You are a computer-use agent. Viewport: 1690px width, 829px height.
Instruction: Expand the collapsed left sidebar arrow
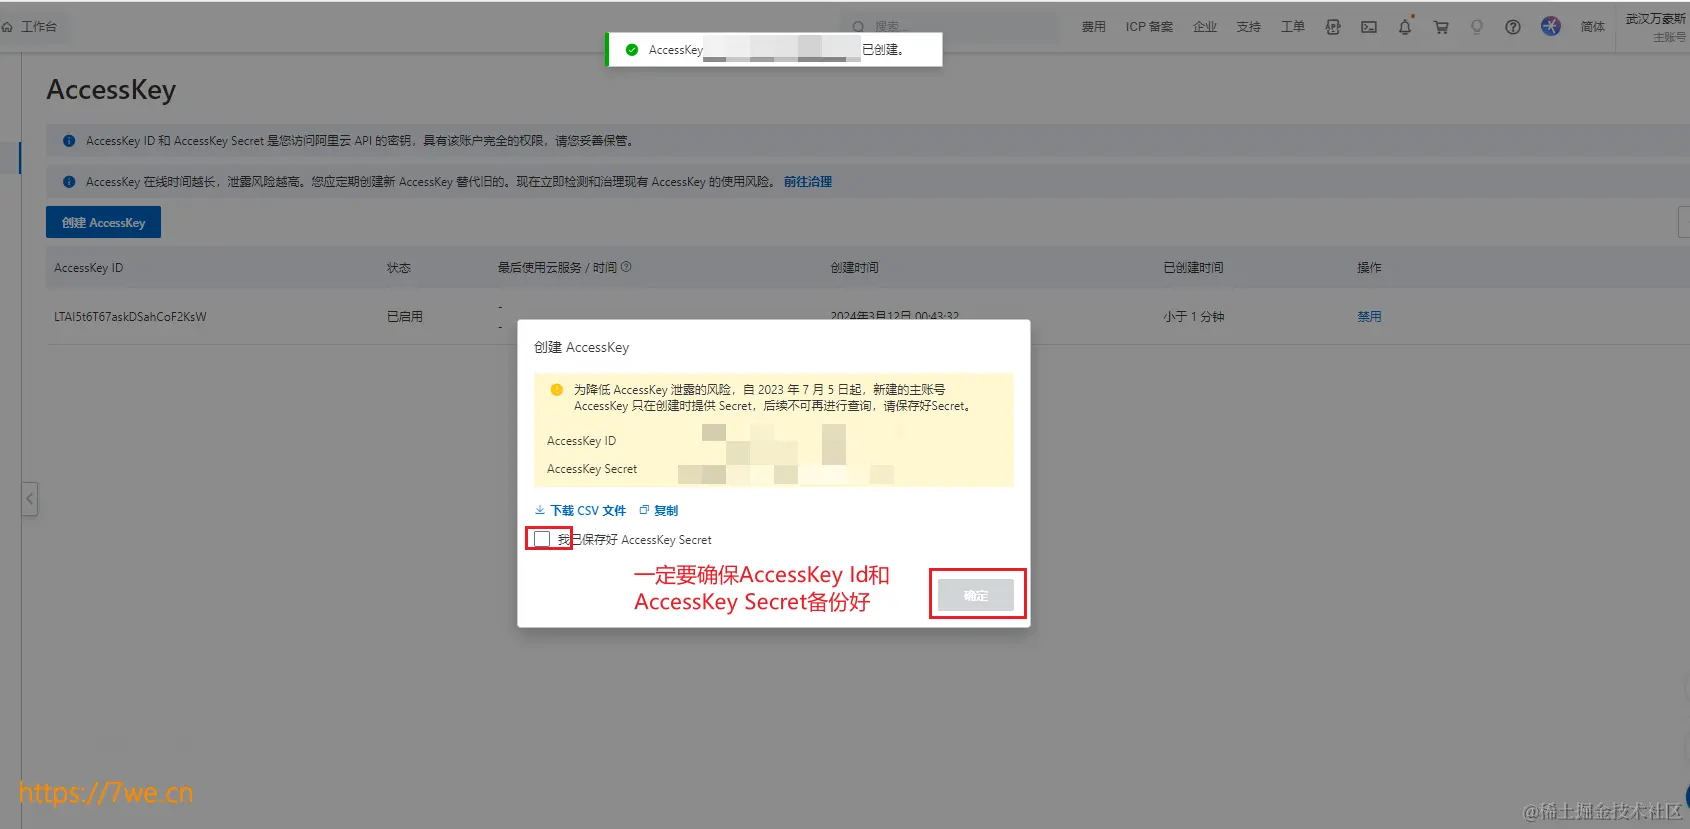tap(30, 498)
